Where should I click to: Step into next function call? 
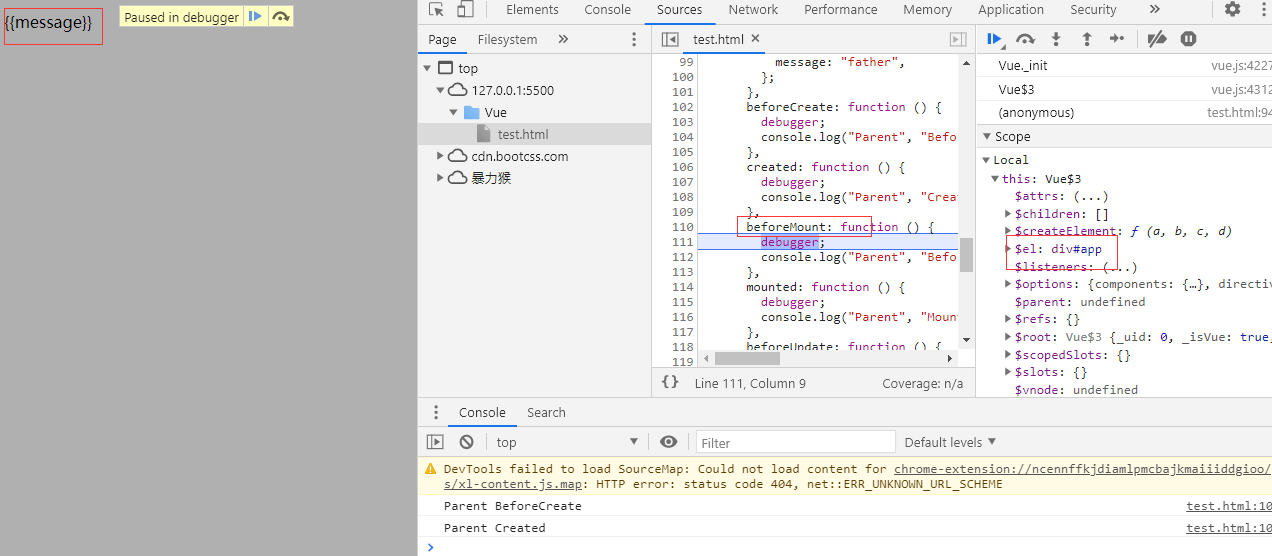(1055, 39)
